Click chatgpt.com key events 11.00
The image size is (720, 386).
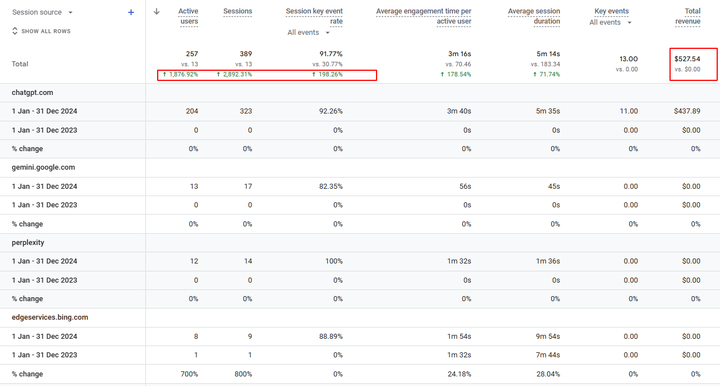tap(629, 111)
